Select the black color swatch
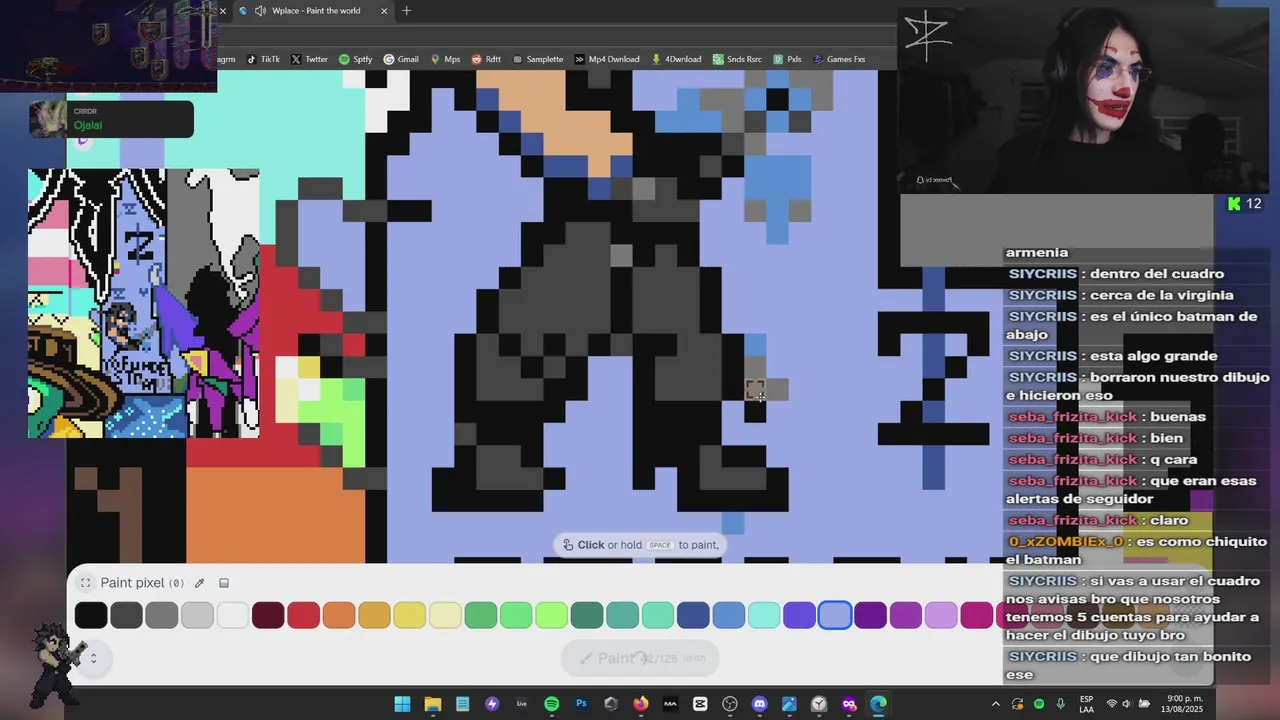 coord(91,615)
